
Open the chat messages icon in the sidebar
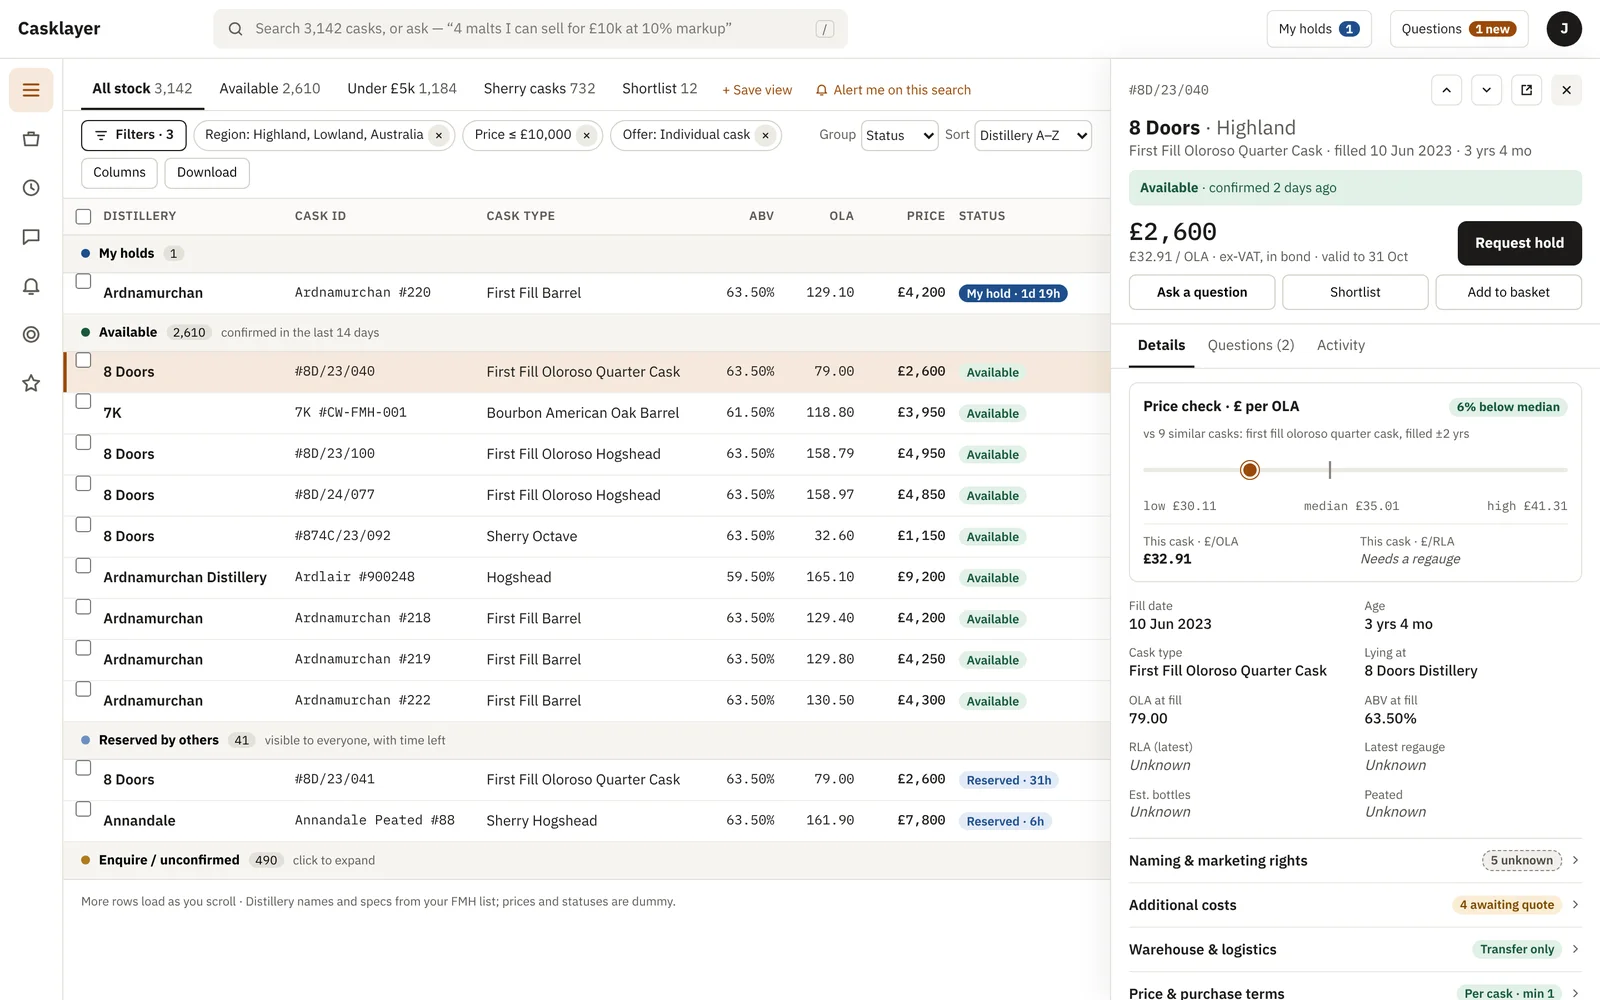[x=31, y=237]
